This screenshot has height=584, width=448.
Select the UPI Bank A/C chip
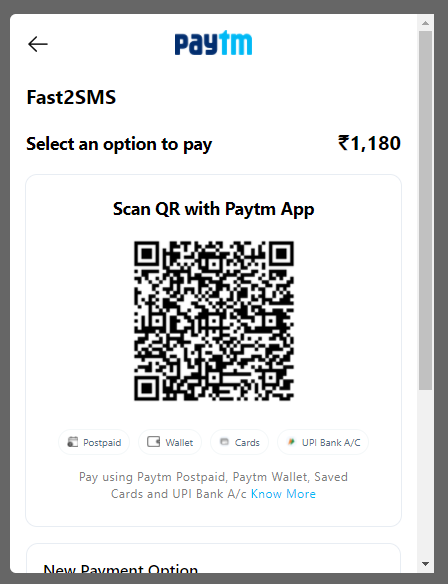click(x=323, y=442)
